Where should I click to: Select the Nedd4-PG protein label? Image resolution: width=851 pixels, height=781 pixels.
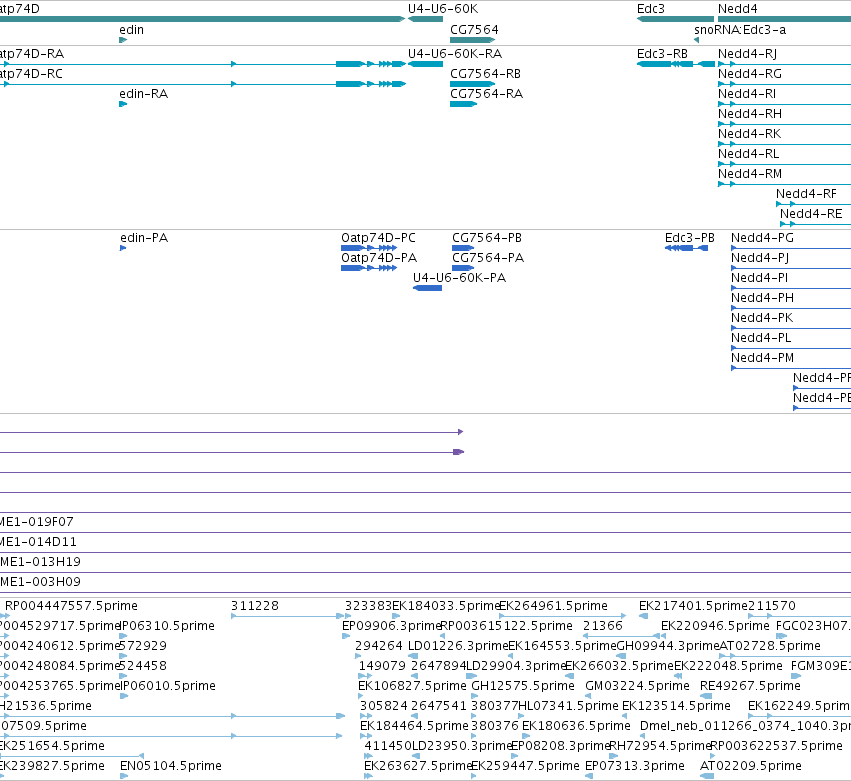tap(762, 238)
